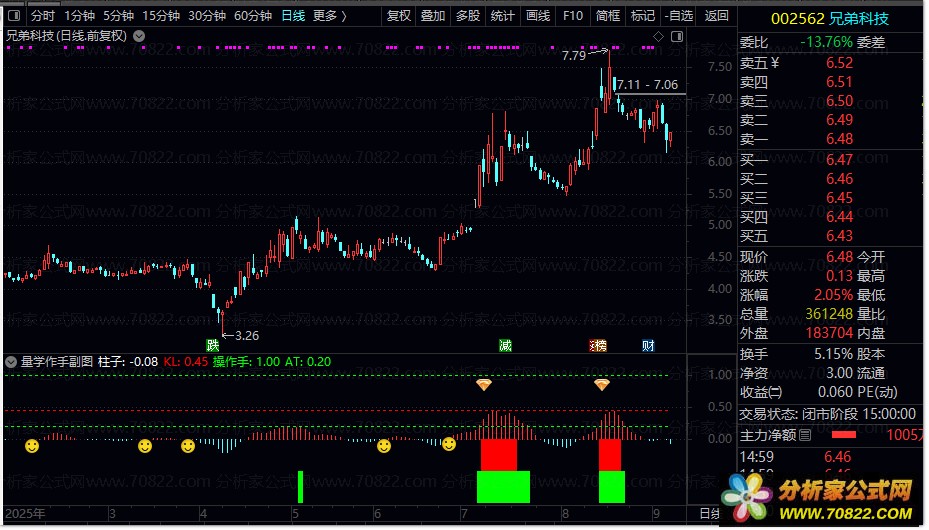Click the red block above month 7
This screenshot has width=929, height=530.
coord(499,455)
